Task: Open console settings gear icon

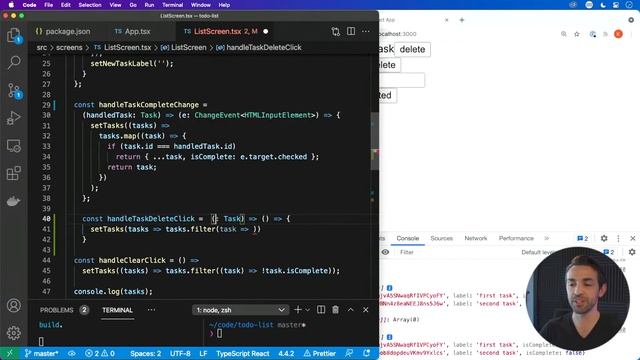Action: 632,252
